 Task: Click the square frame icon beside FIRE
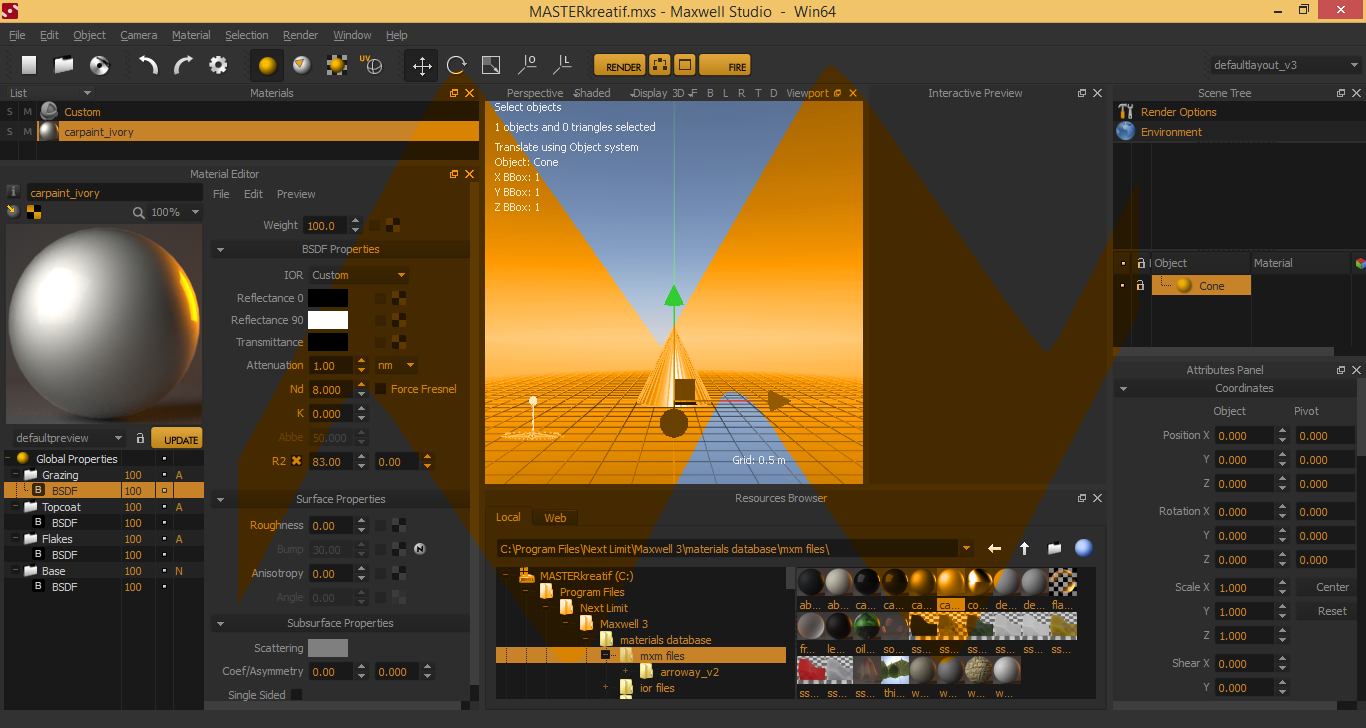coord(685,66)
